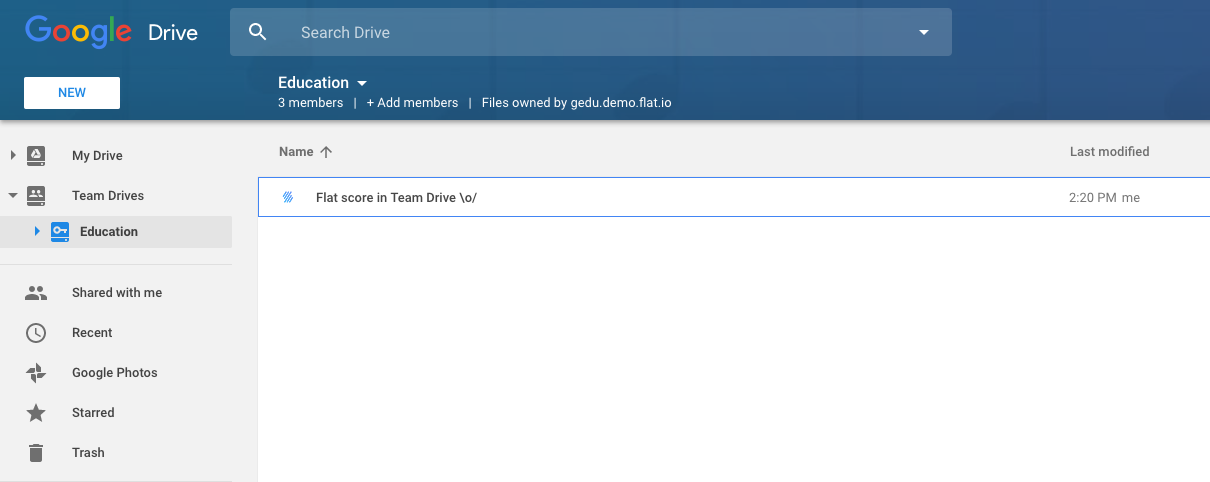The height and width of the screenshot is (482, 1210).
Task: Click the NEW button
Action: [x=72, y=93]
